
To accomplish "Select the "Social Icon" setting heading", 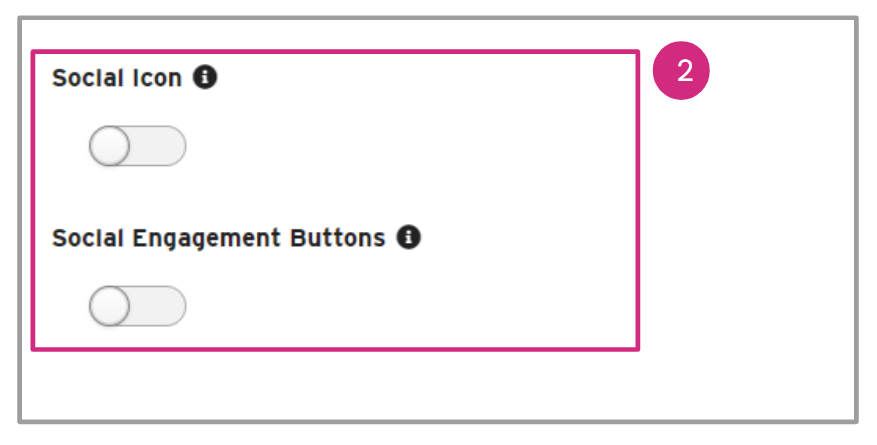I will click(x=117, y=78).
